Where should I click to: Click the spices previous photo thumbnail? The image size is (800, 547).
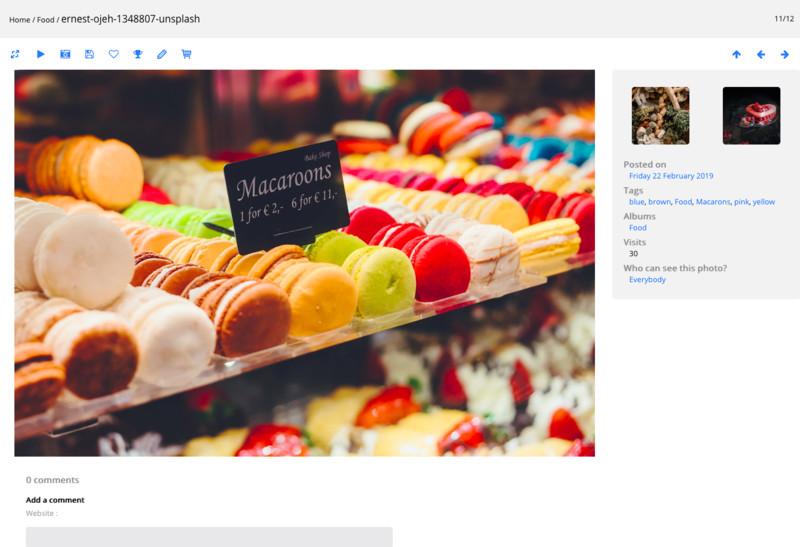click(660, 116)
